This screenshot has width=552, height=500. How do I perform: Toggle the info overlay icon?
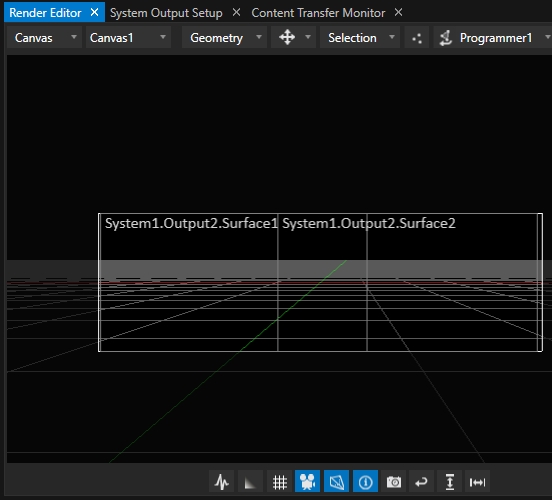pyautogui.click(x=365, y=481)
